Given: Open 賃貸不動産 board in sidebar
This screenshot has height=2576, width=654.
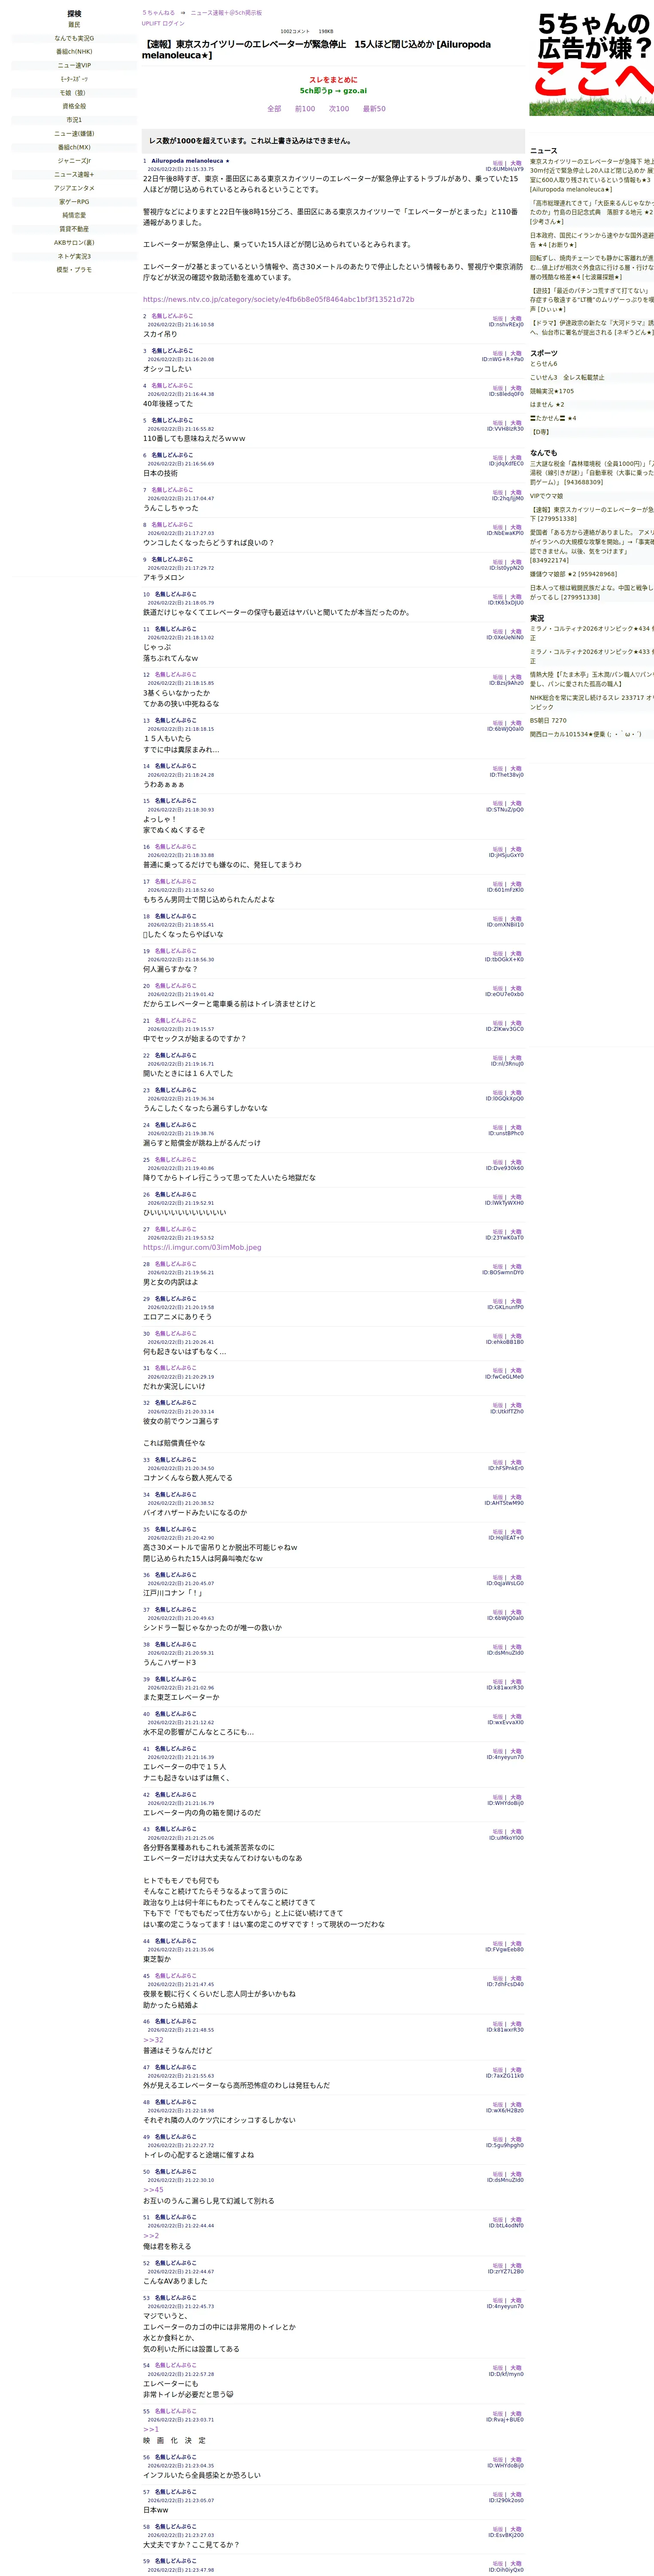Looking at the screenshot, I should [74, 229].
